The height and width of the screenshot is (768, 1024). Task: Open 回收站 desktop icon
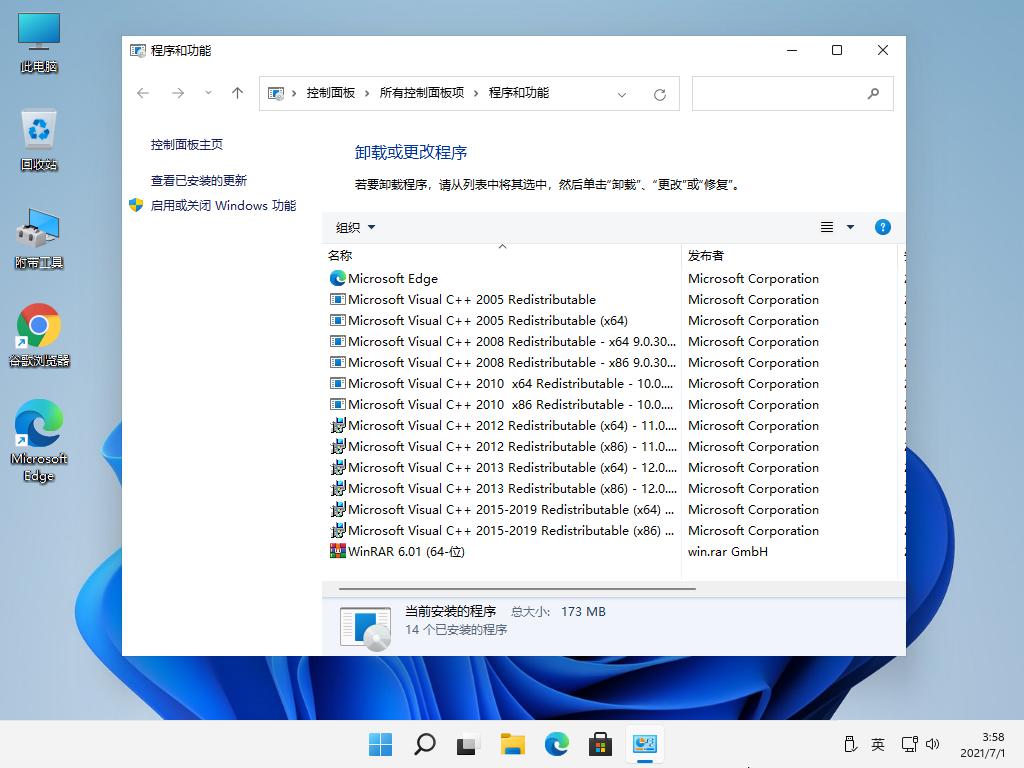(39, 140)
